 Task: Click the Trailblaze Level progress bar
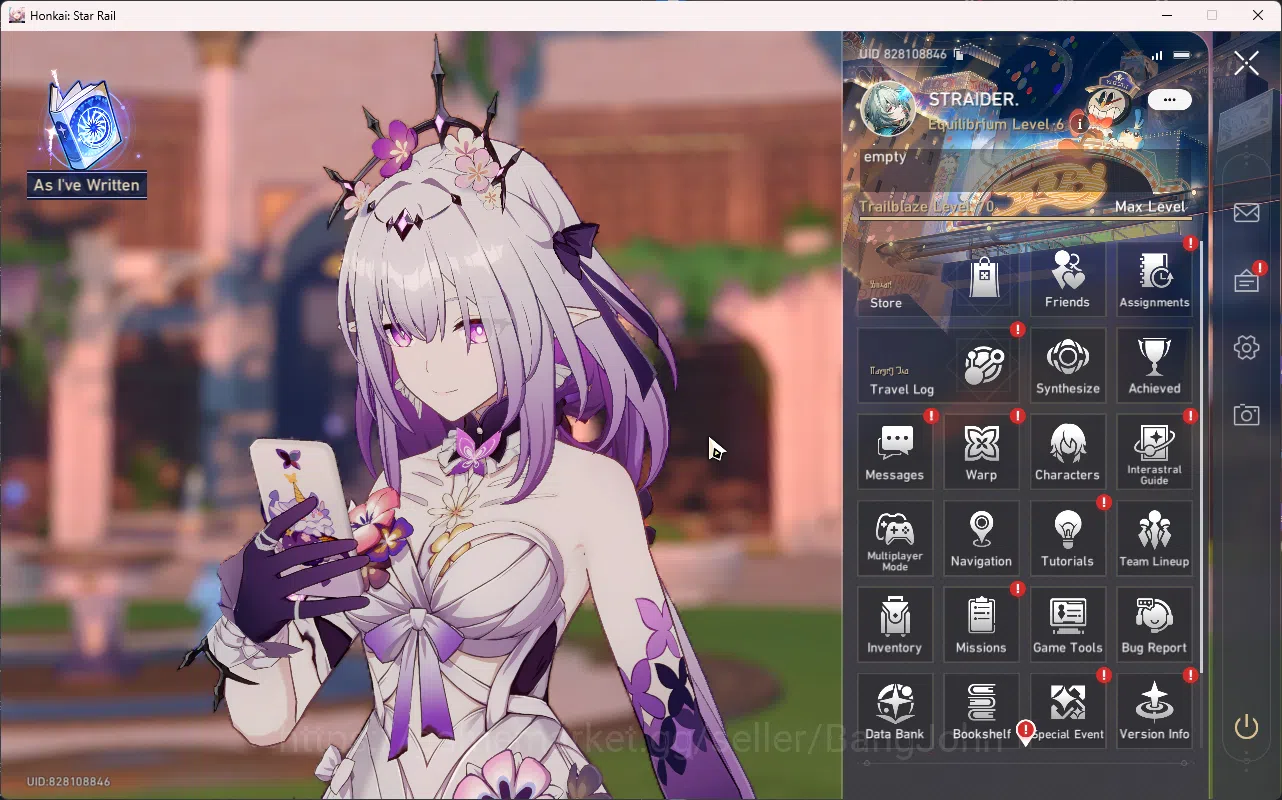(1024, 217)
